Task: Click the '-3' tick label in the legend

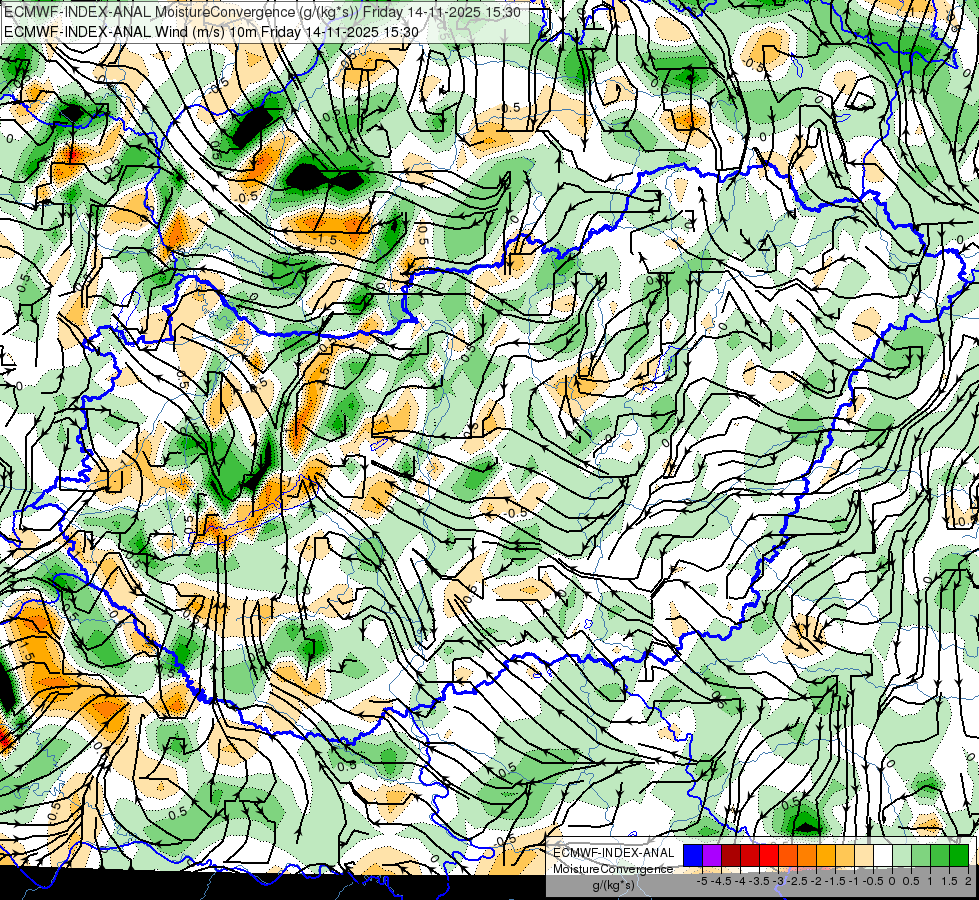Action: [x=778, y=881]
